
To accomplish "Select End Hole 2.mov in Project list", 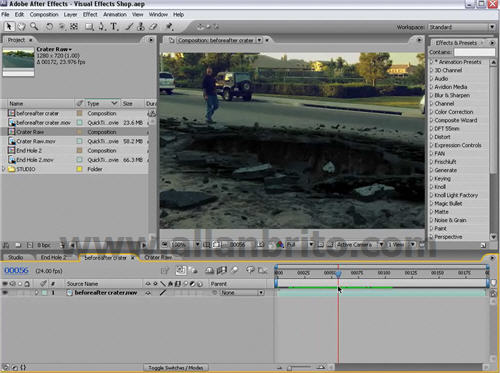I will tap(35, 160).
